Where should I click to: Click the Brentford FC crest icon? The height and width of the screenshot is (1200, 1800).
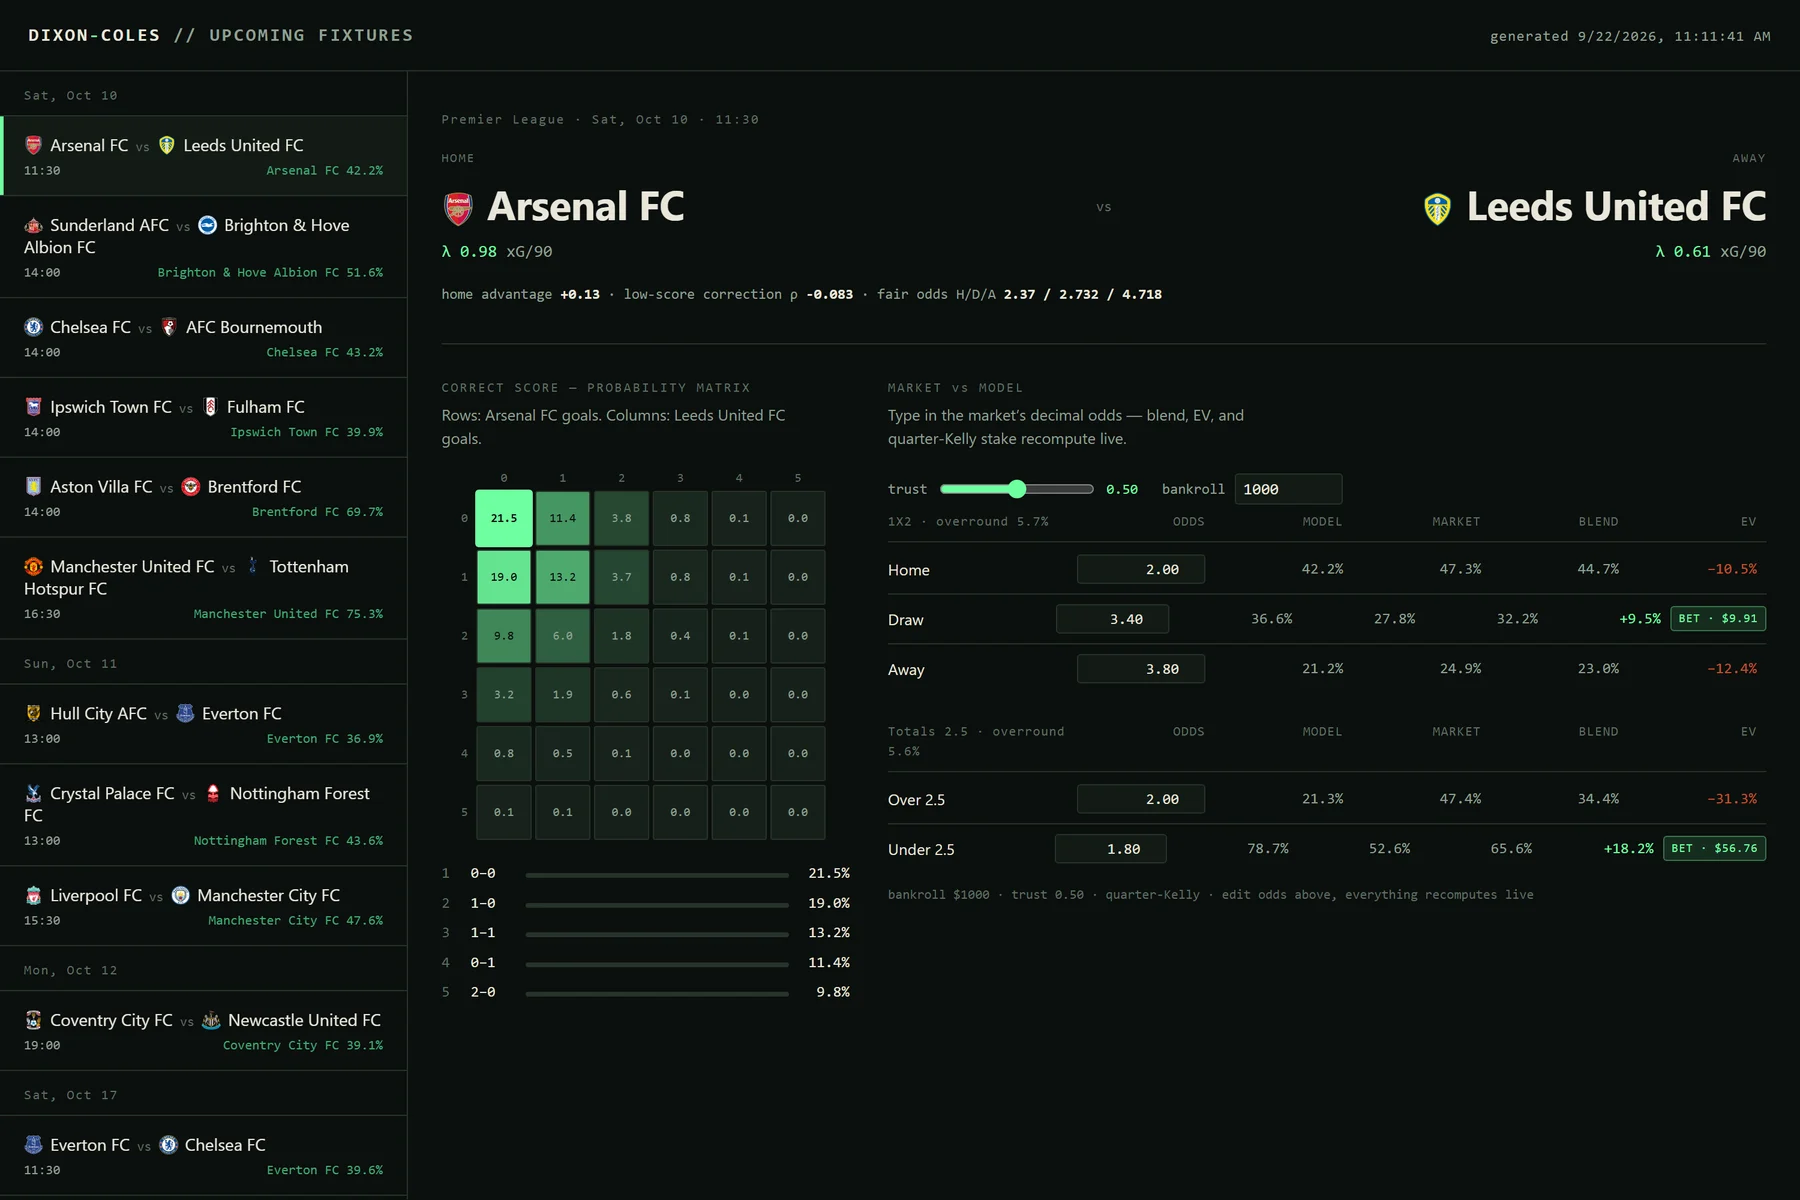click(191, 487)
